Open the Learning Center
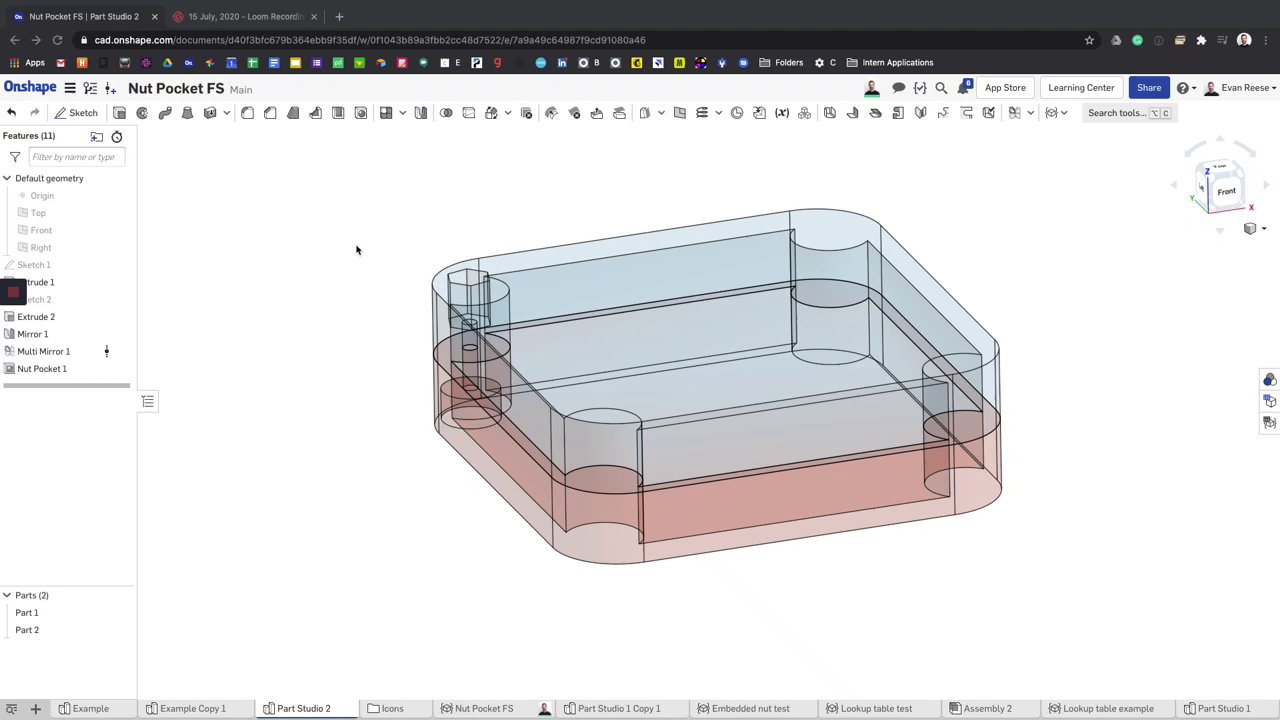The height and width of the screenshot is (720, 1280). click(x=1081, y=88)
